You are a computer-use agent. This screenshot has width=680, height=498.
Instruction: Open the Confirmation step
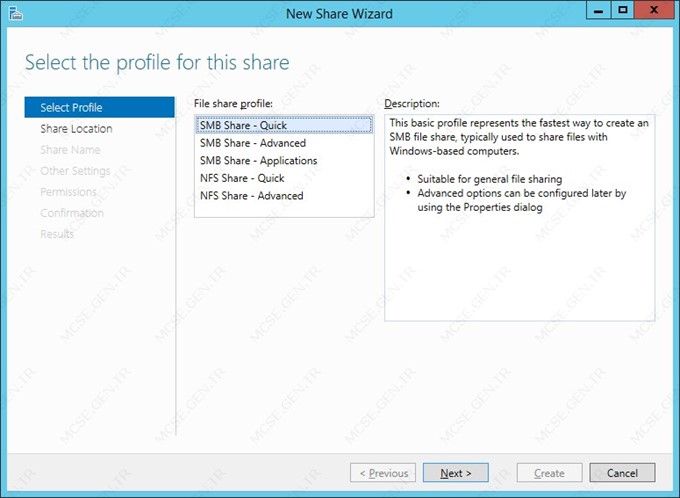click(72, 213)
